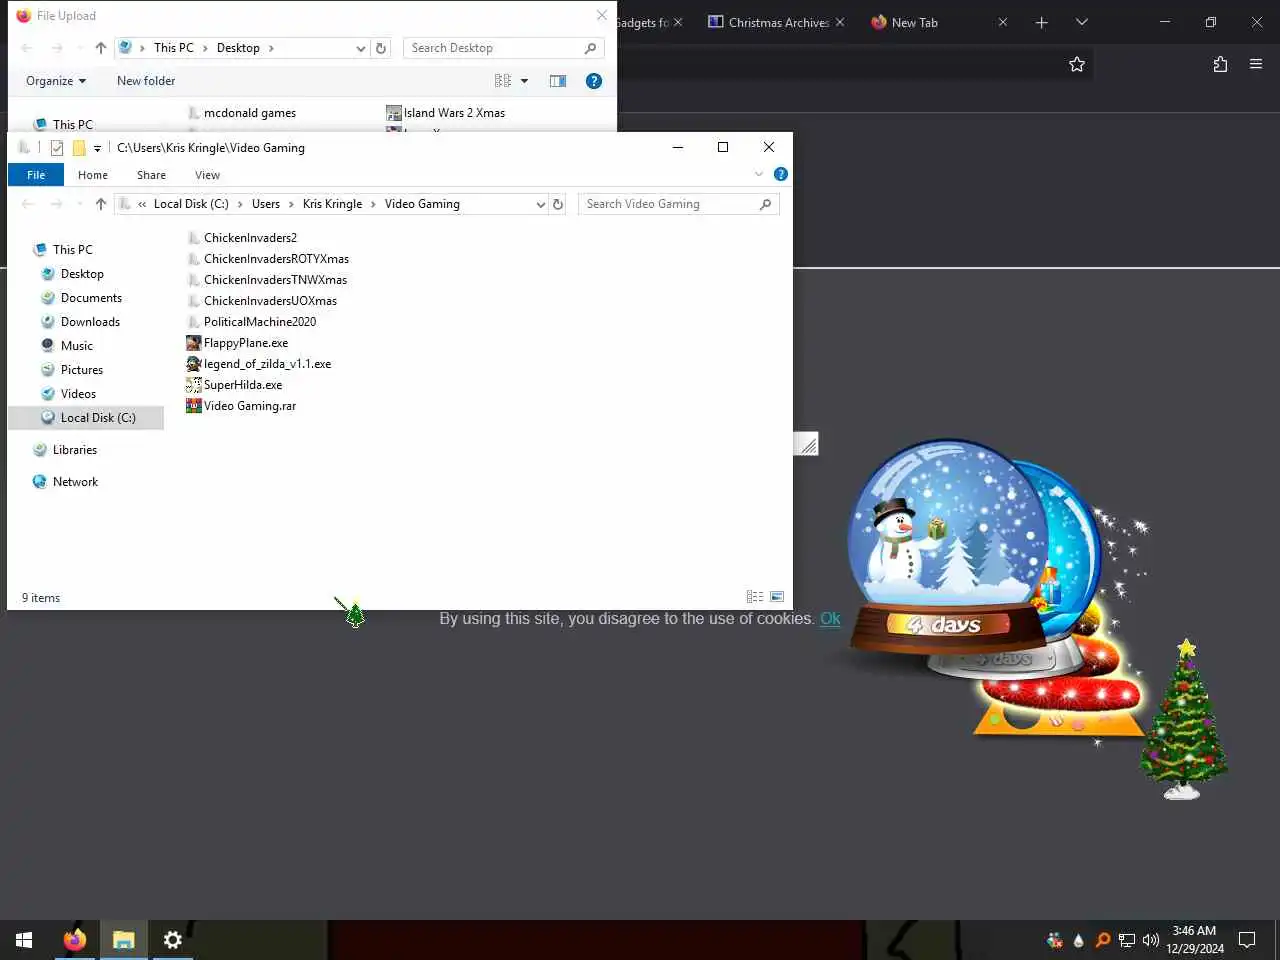Click New folder in File Upload dialog
Image resolution: width=1280 pixels, height=960 pixels.
click(146, 81)
